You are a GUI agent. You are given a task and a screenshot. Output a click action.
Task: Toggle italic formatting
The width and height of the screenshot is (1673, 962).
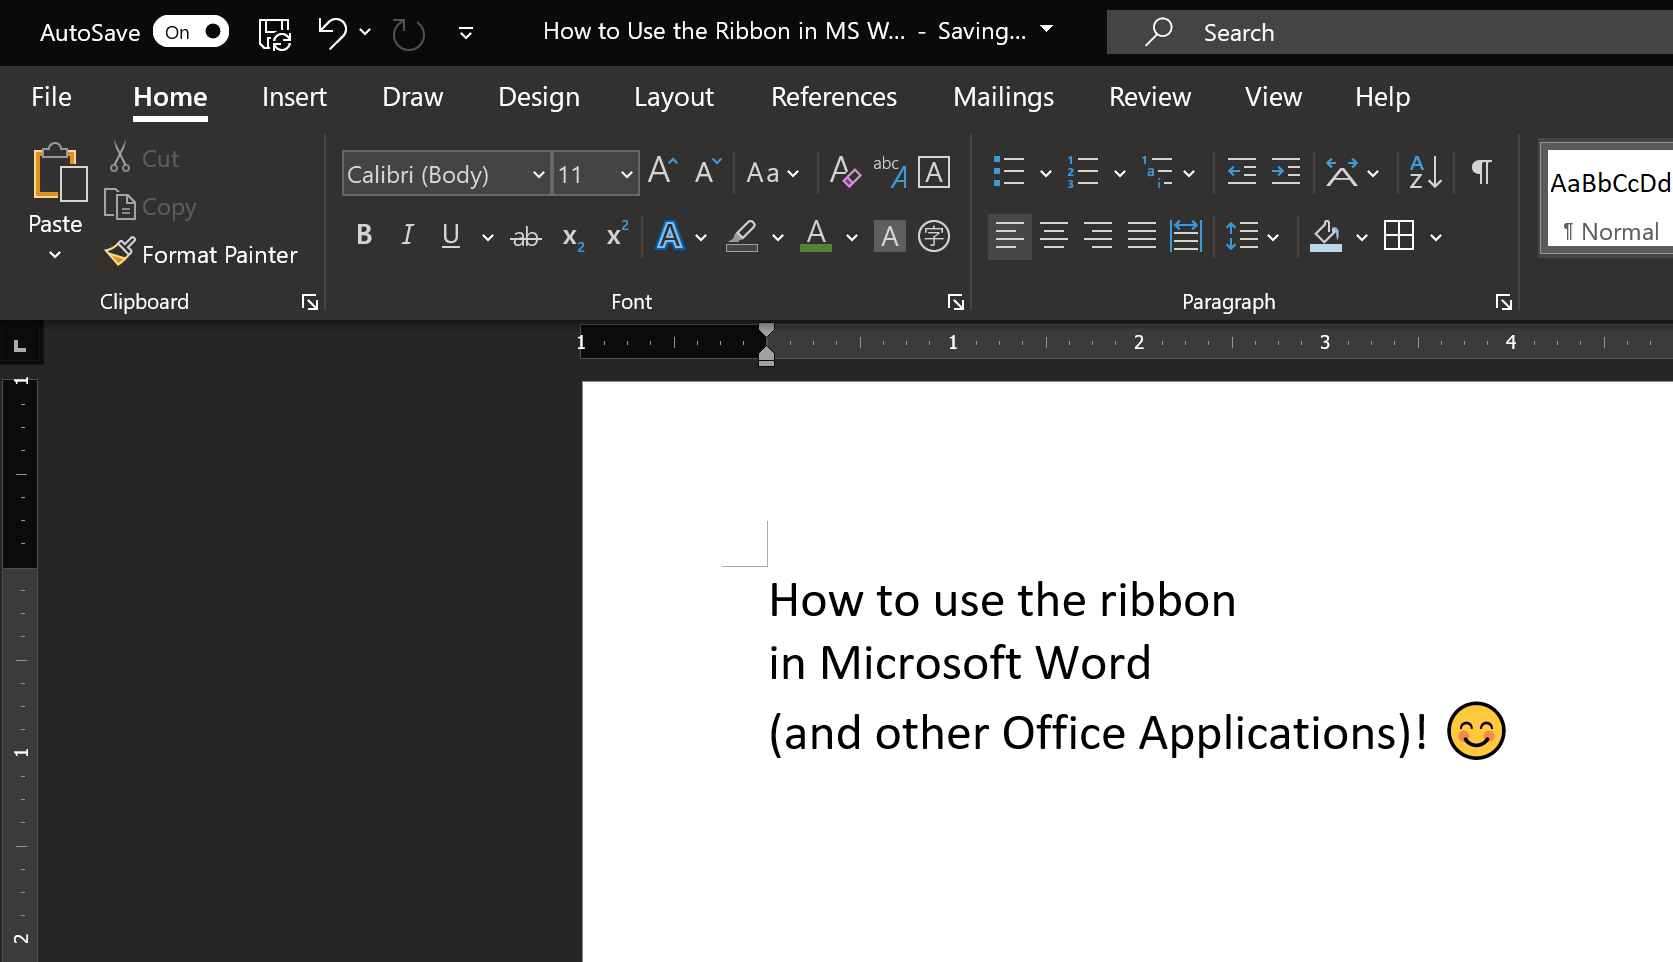pyautogui.click(x=407, y=235)
